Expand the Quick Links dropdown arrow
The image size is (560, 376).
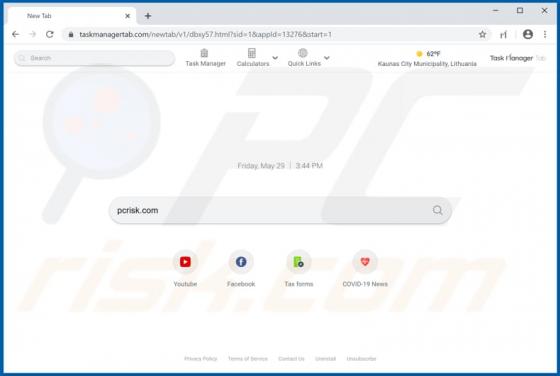click(326, 58)
